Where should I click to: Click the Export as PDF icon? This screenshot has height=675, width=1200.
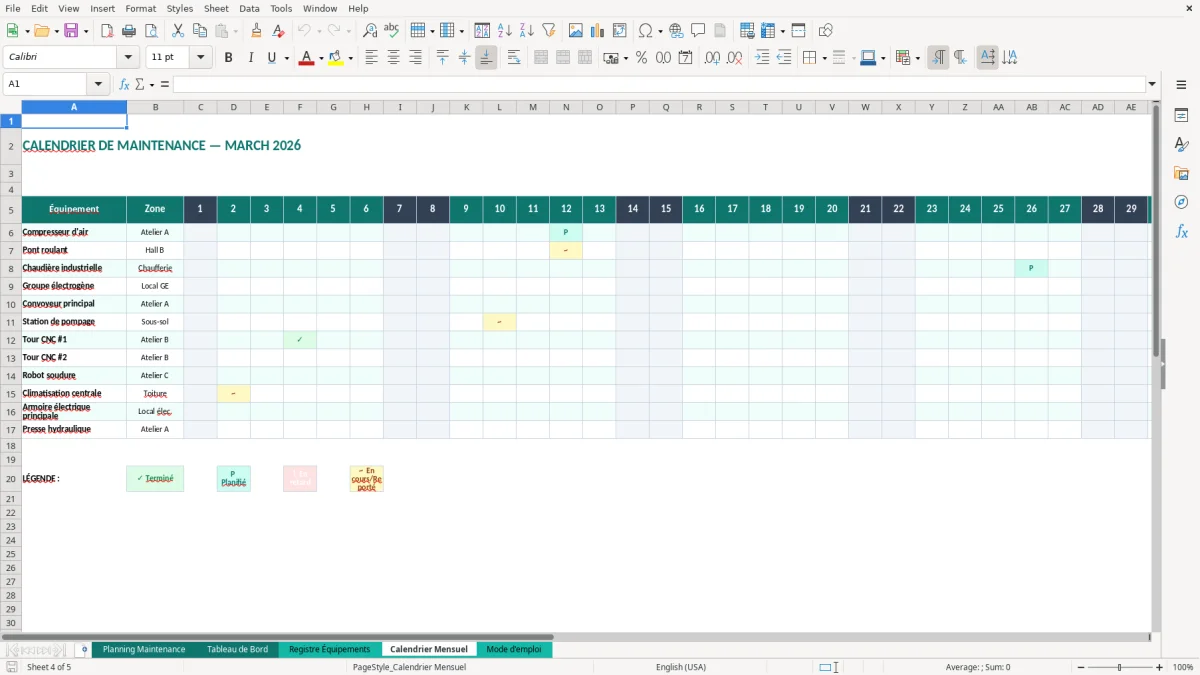(107, 31)
